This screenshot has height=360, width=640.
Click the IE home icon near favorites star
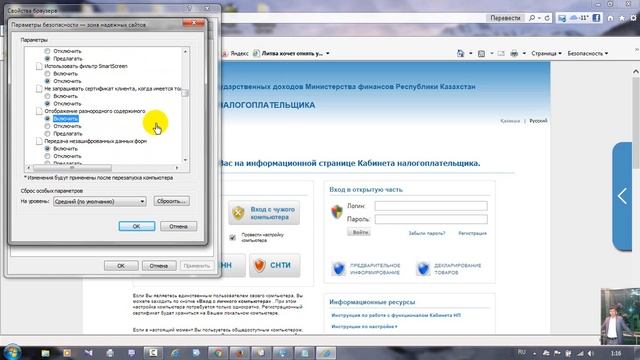click(611, 18)
